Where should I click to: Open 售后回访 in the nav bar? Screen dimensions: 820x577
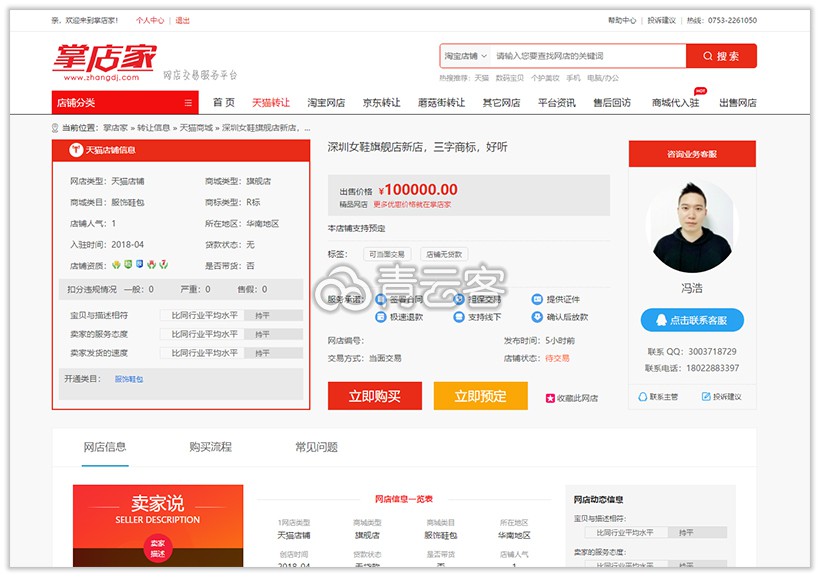coord(612,103)
